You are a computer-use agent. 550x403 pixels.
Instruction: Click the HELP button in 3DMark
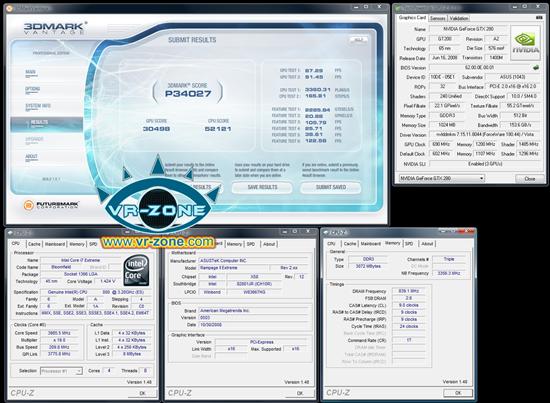click(358, 40)
